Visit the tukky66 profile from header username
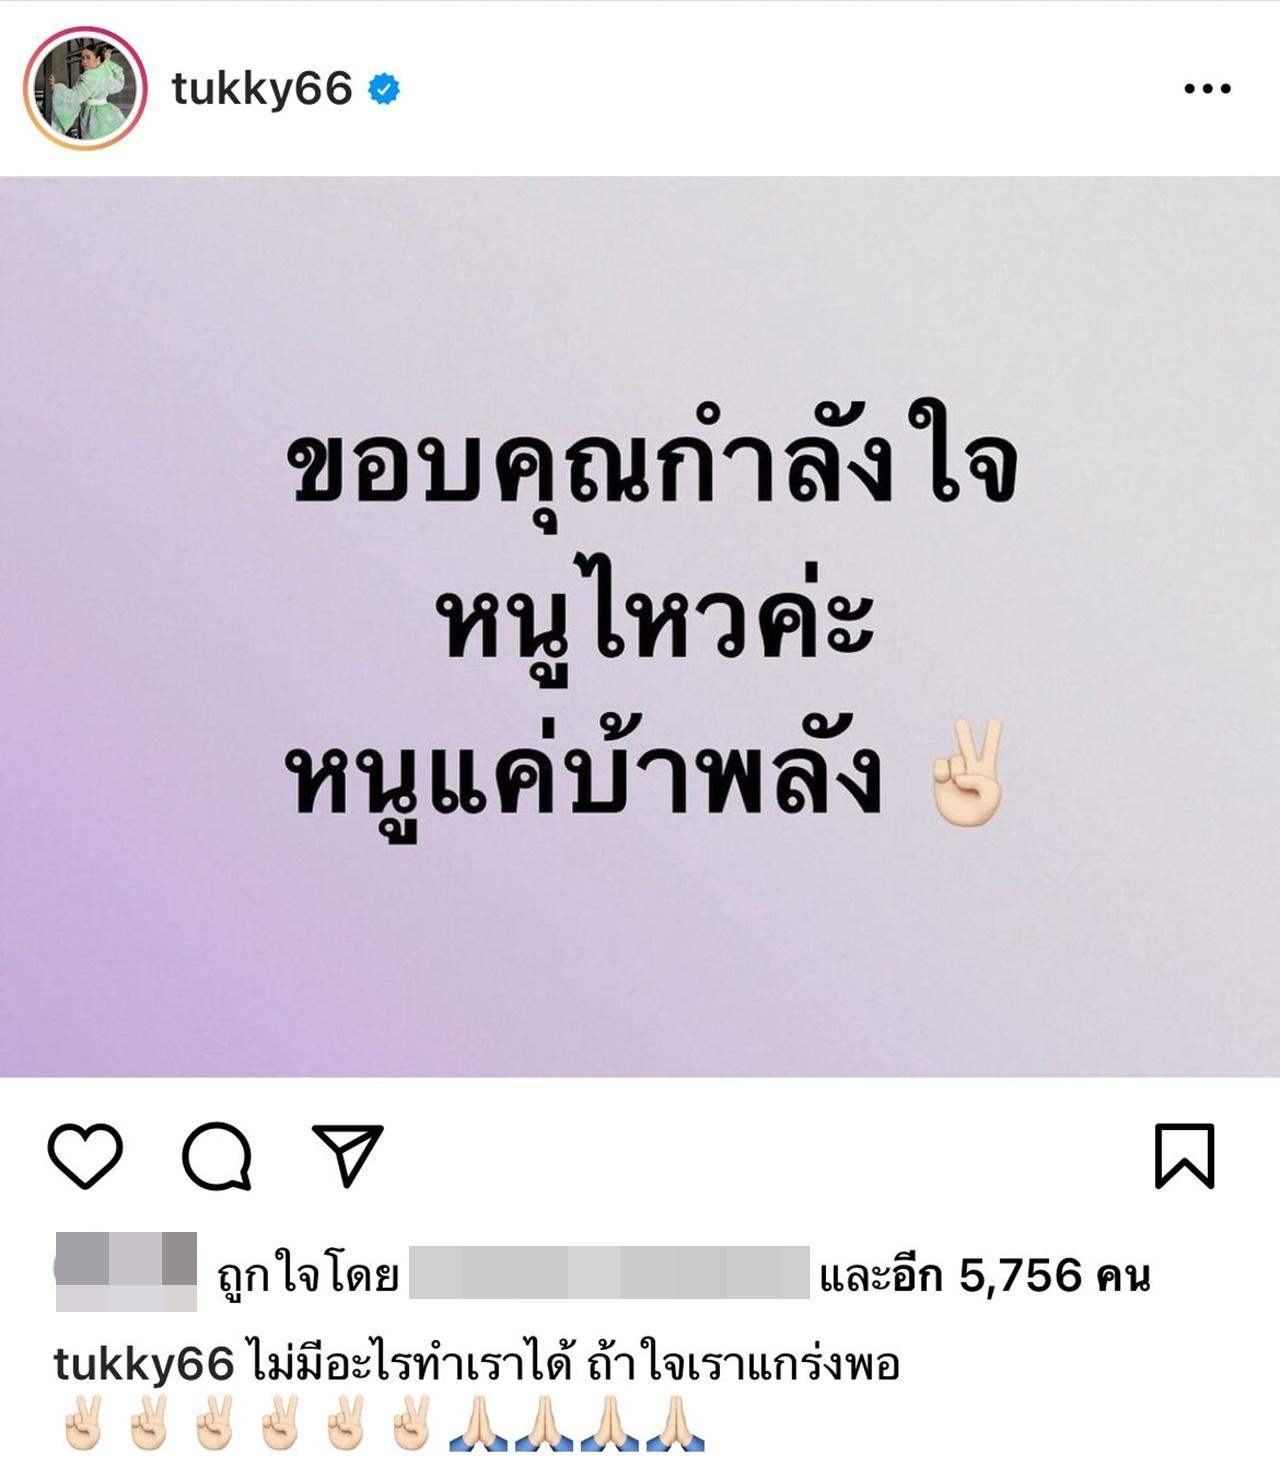 [x=262, y=89]
